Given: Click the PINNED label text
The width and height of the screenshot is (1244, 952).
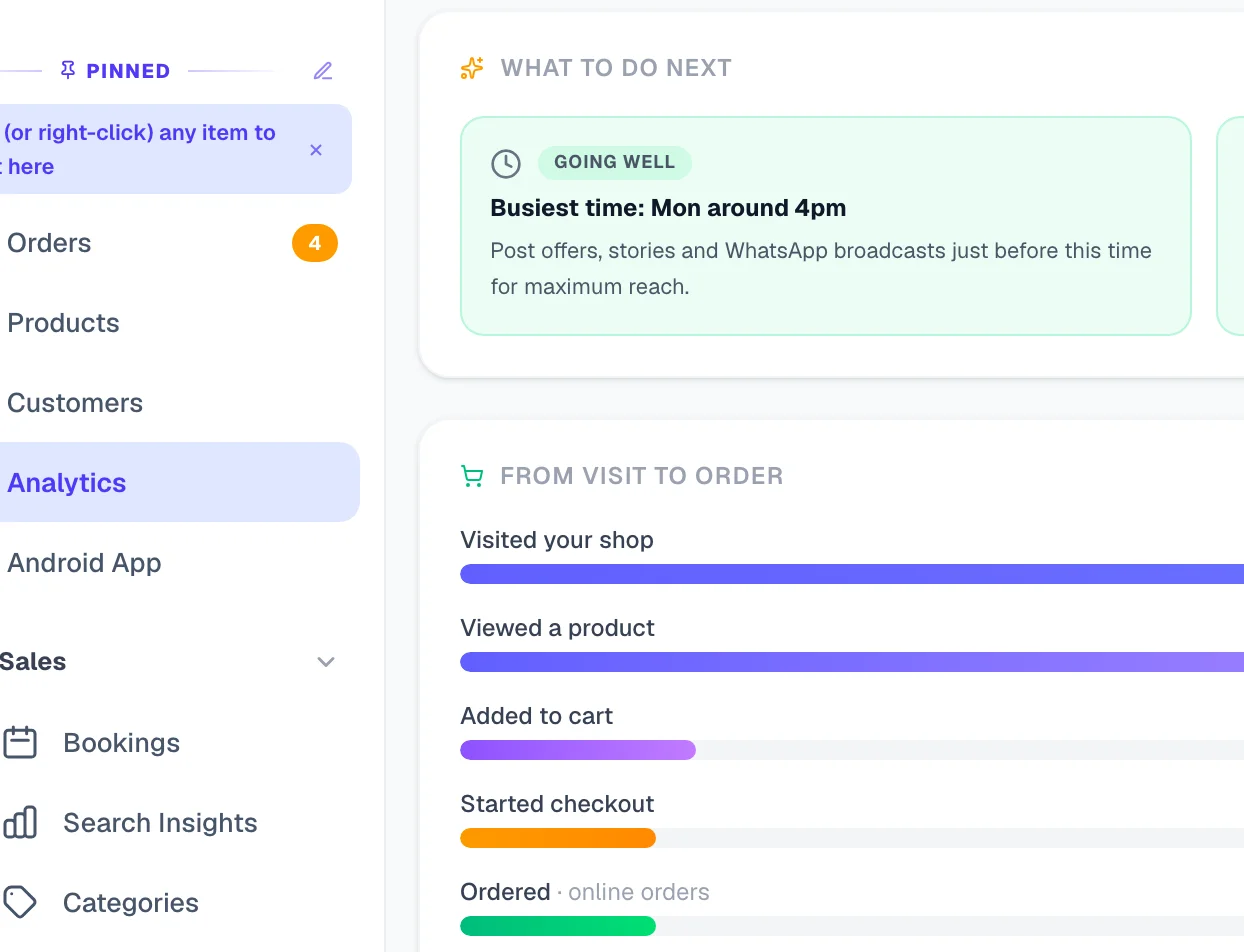Looking at the screenshot, I should (x=128, y=71).
